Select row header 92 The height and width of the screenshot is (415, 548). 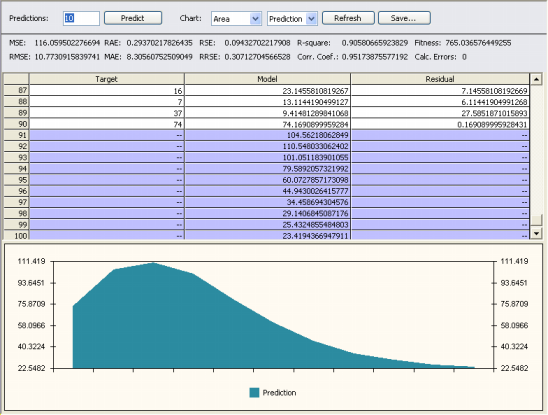pos(16,146)
